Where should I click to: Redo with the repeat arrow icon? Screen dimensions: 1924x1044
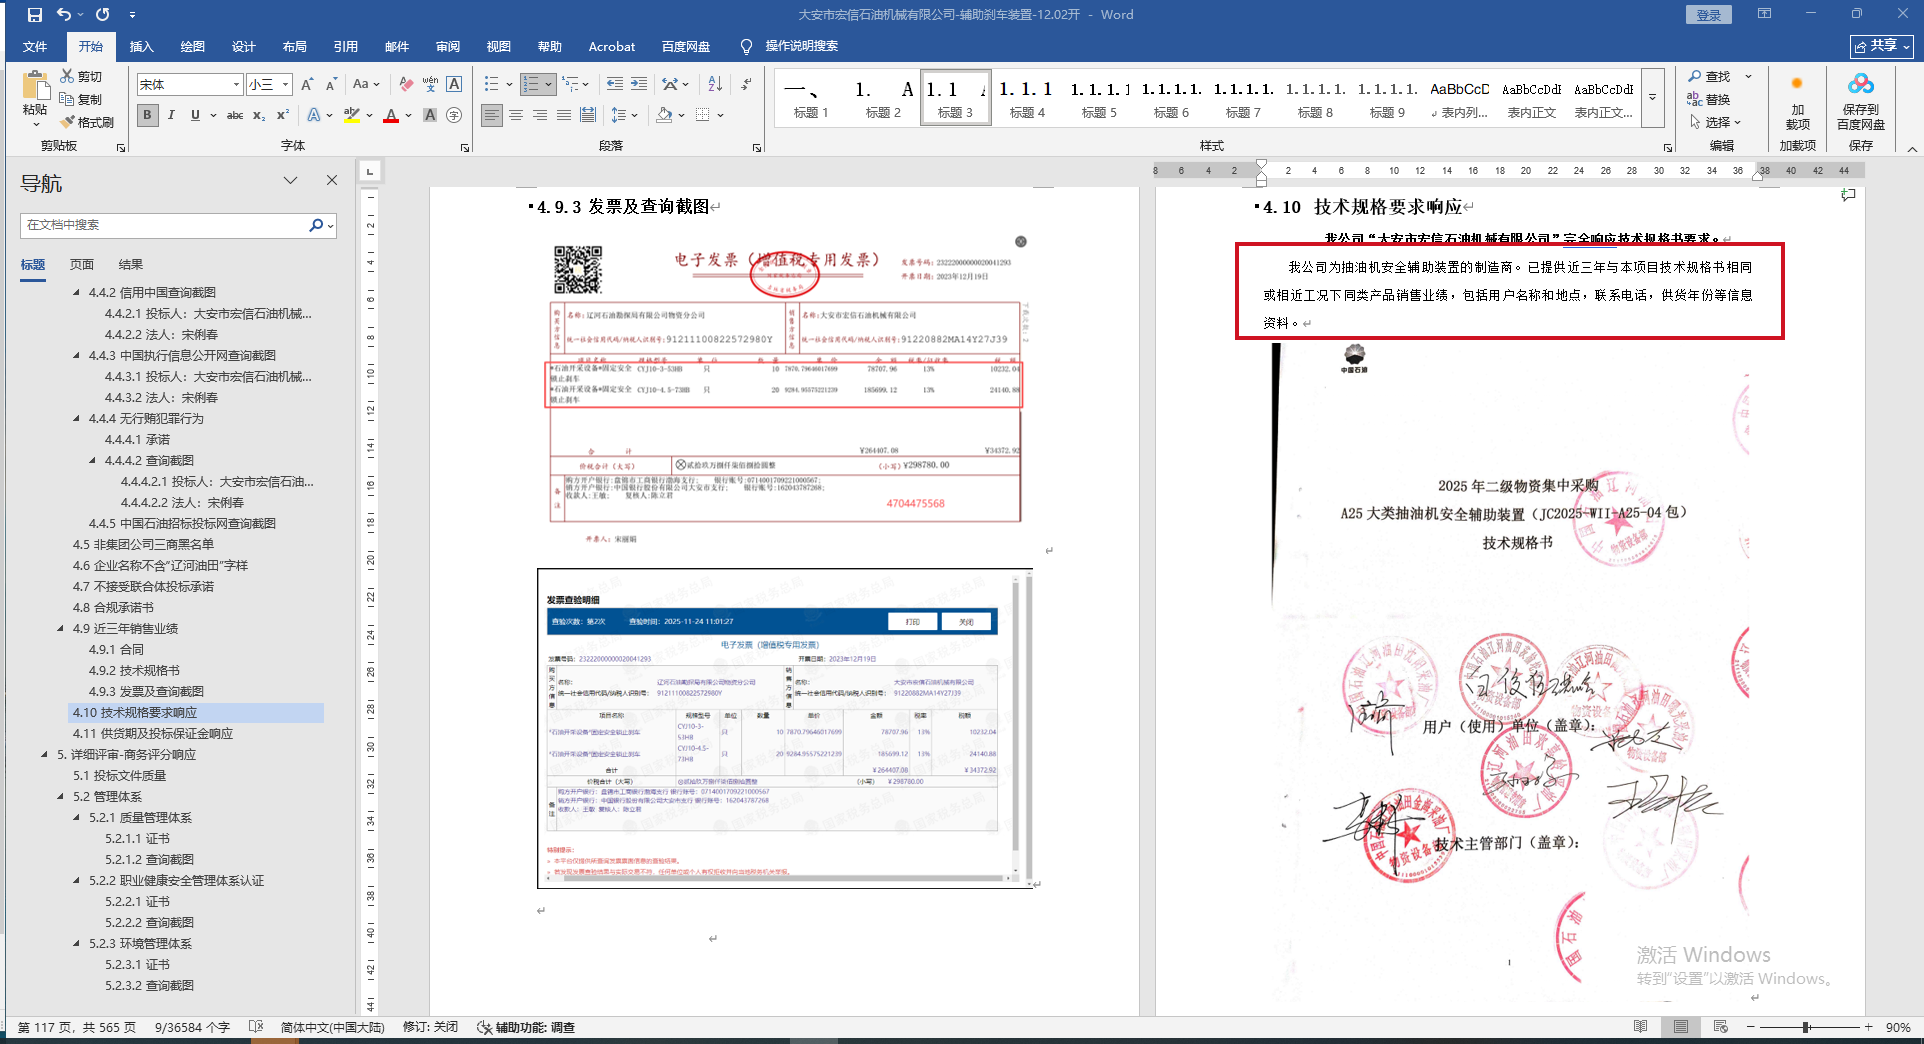(103, 15)
